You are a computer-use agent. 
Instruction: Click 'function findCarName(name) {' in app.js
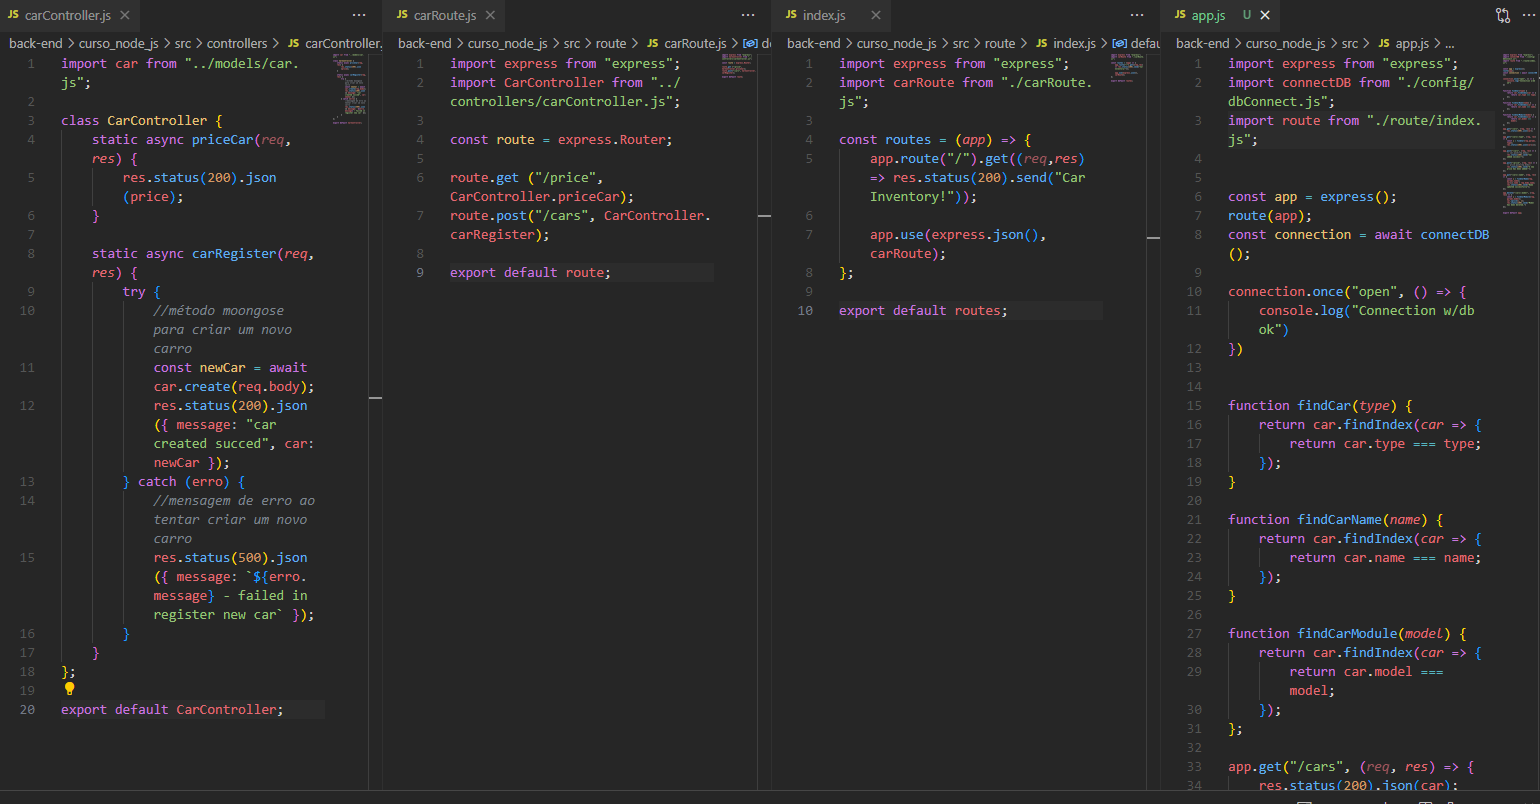point(1336,519)
